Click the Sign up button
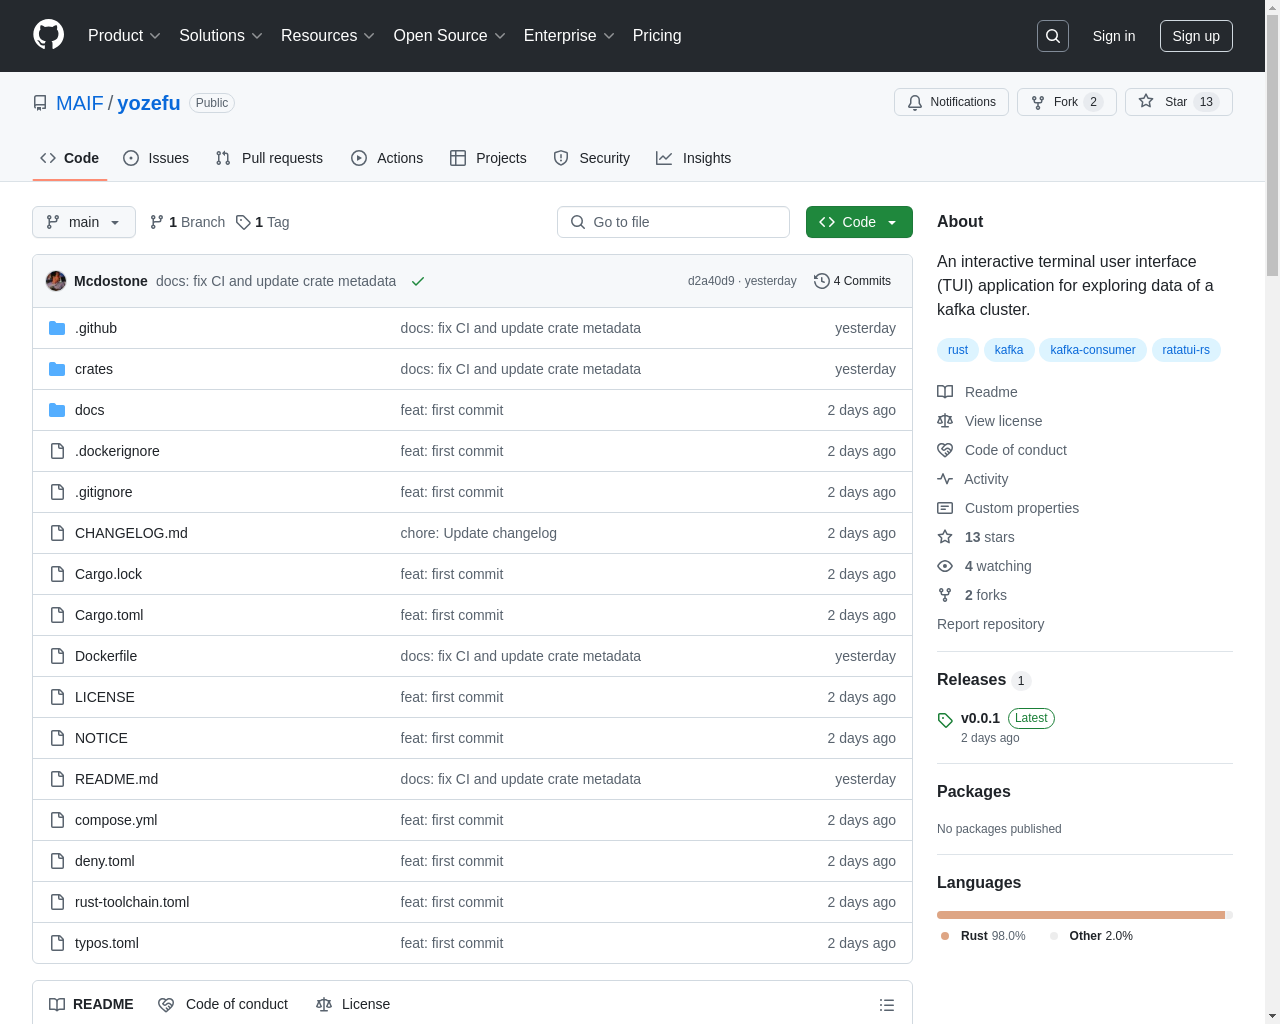 1196,36
